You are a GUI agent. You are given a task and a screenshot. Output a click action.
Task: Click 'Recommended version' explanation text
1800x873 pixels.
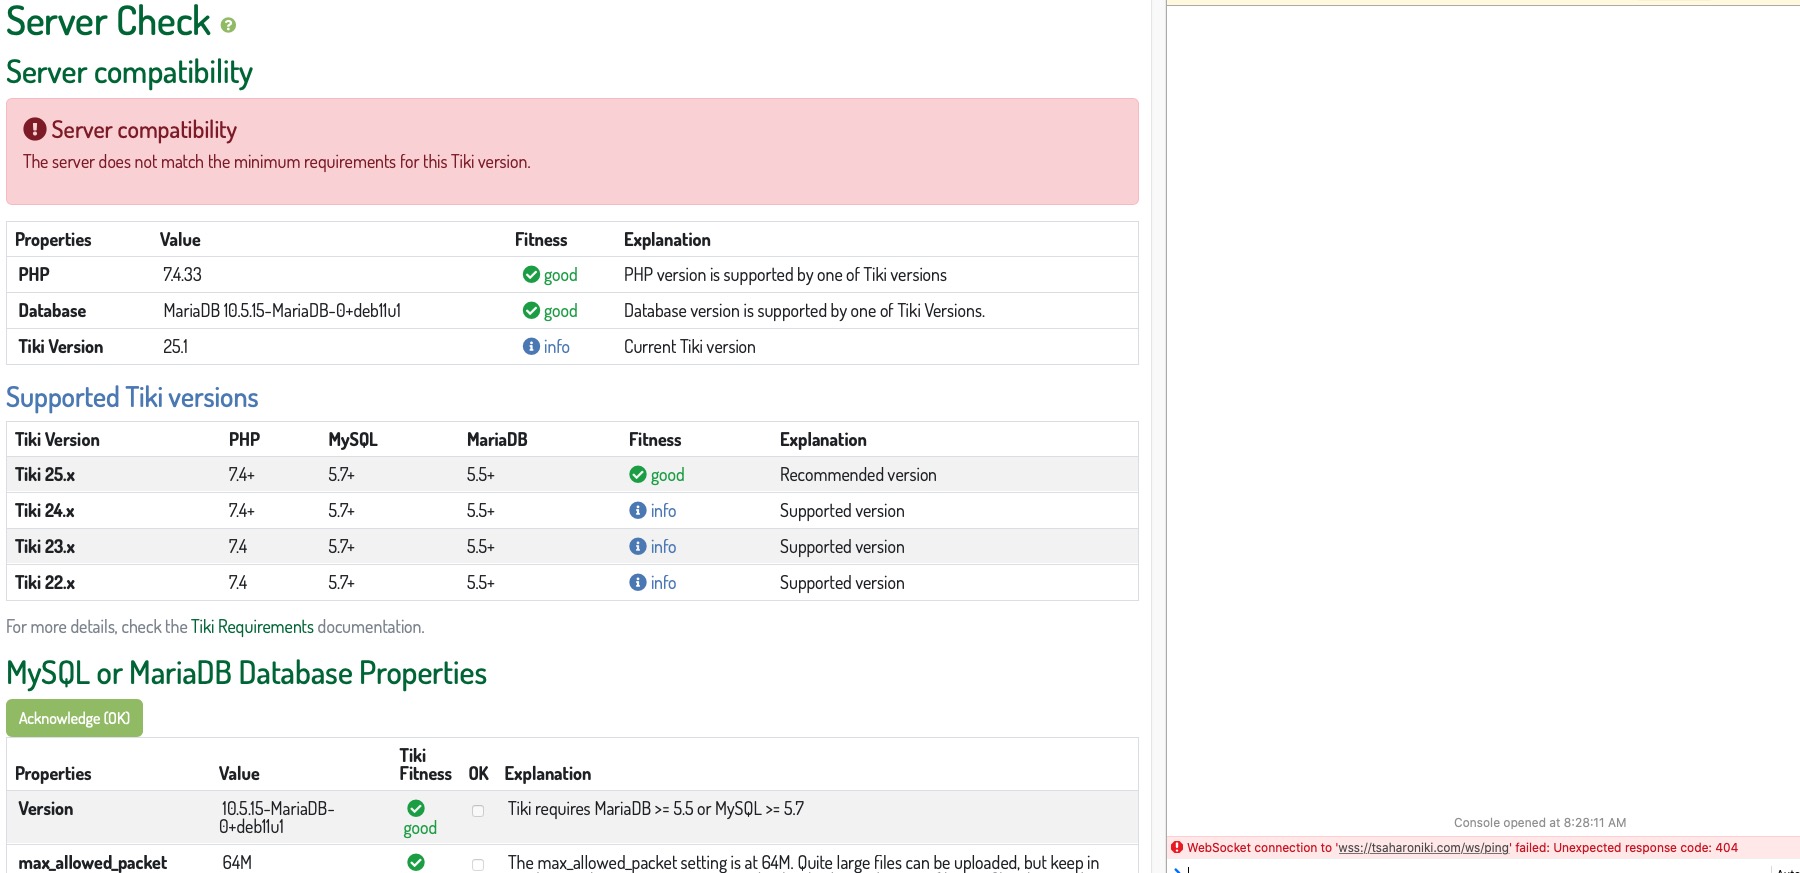[x=858, y=475]
